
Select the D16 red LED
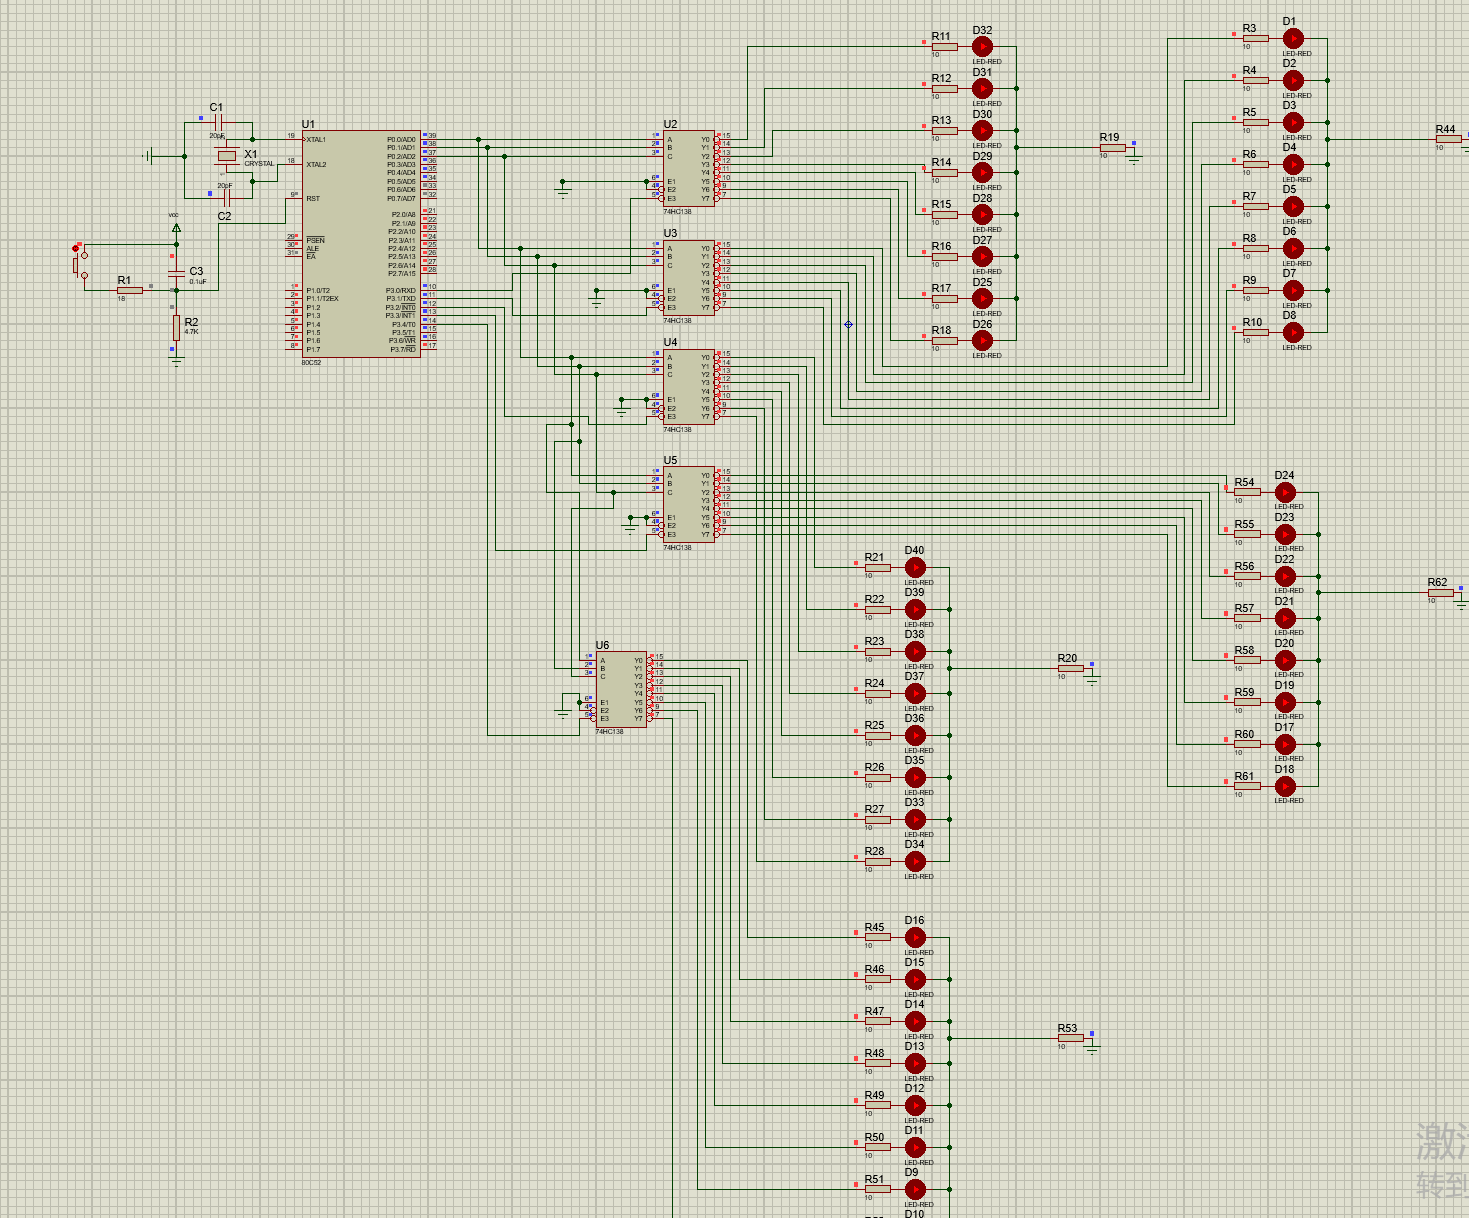915,937
